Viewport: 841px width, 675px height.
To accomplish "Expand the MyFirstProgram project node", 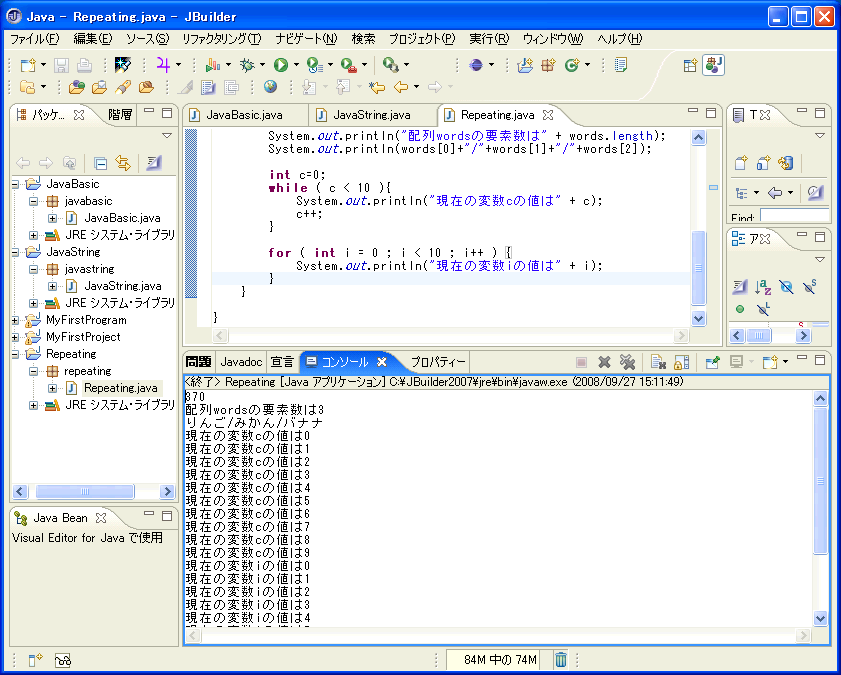I will click(16, 320).
